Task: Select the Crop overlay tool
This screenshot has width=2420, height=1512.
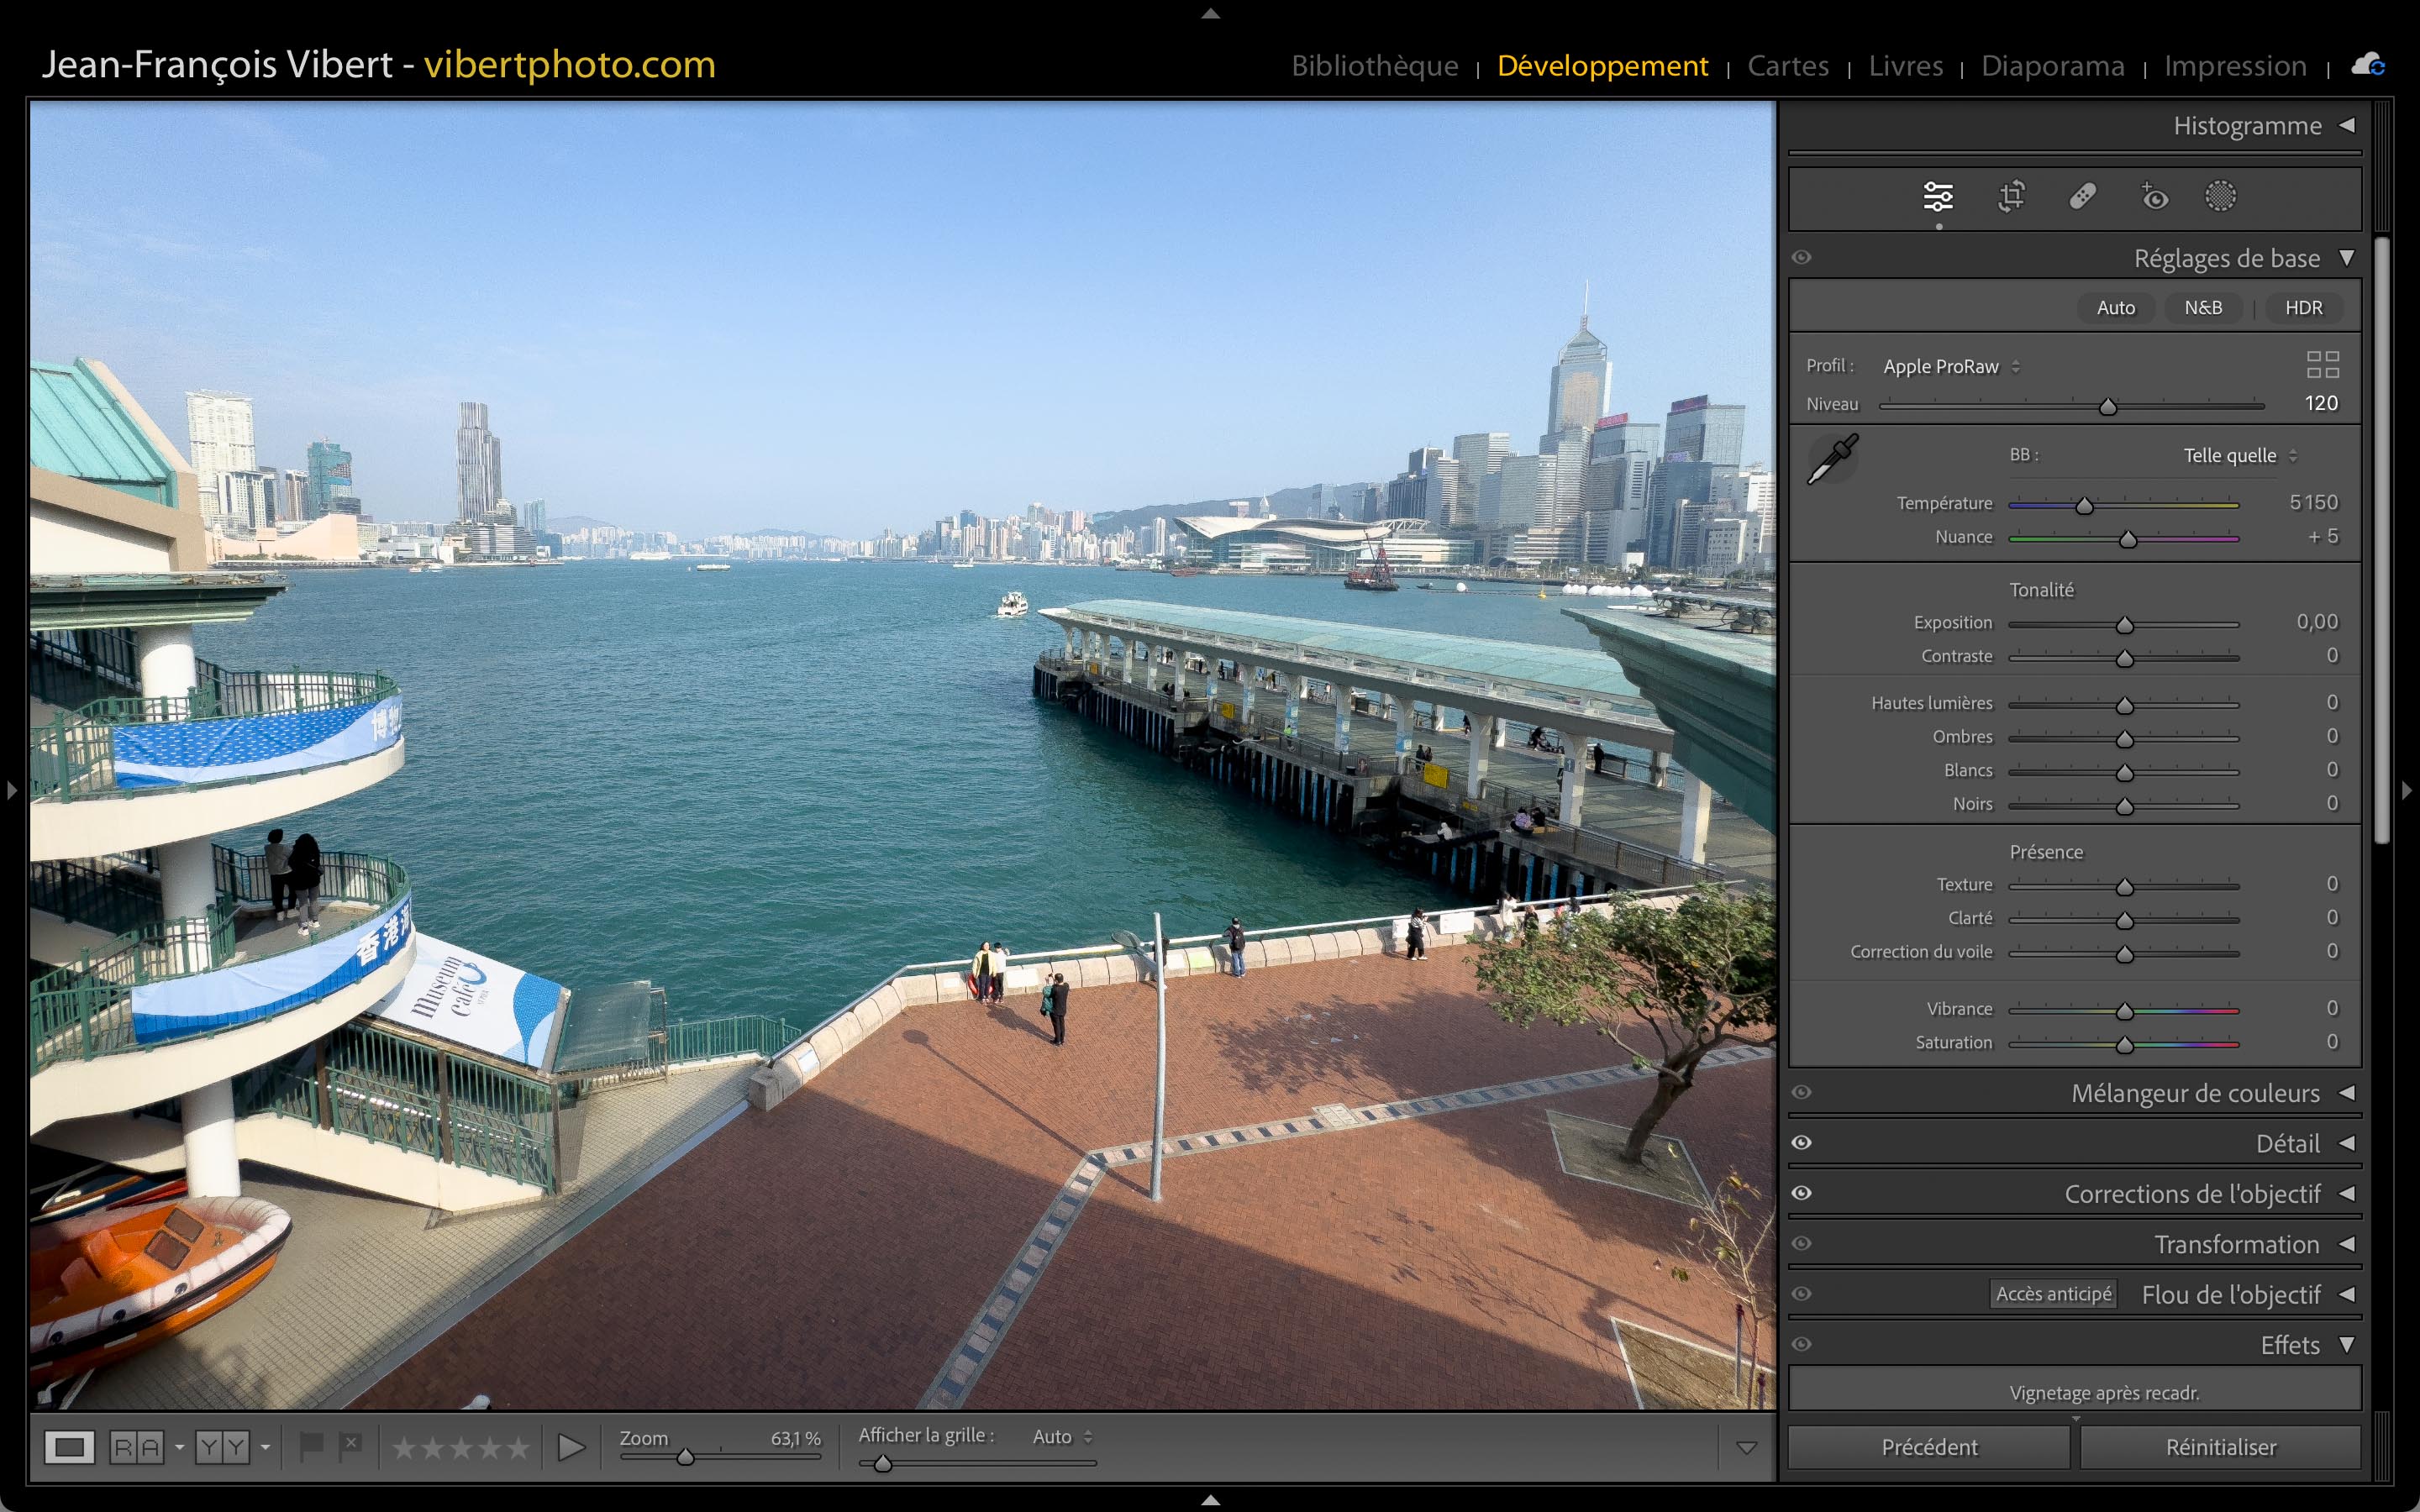Action: tap(2011, 196)
